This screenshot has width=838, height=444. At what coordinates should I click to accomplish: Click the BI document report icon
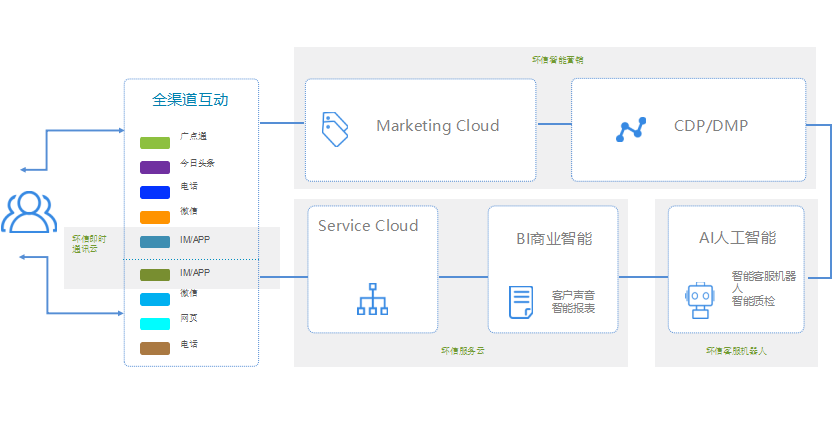[520, 301]
